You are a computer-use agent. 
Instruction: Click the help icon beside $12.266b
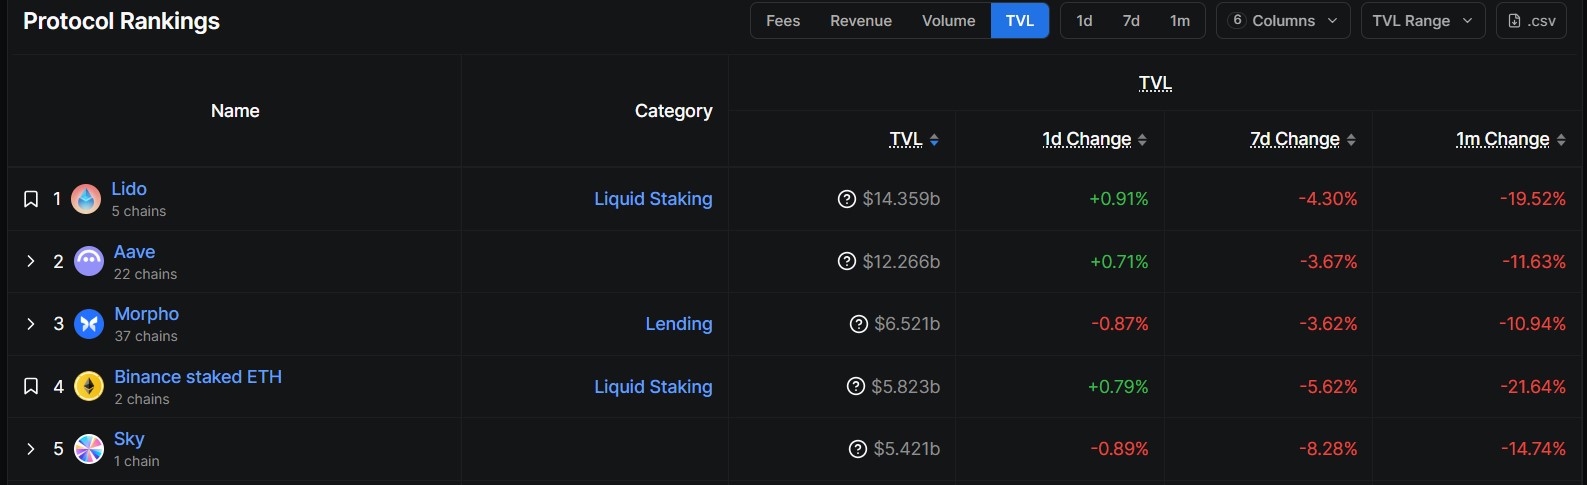tap(846, 262)
